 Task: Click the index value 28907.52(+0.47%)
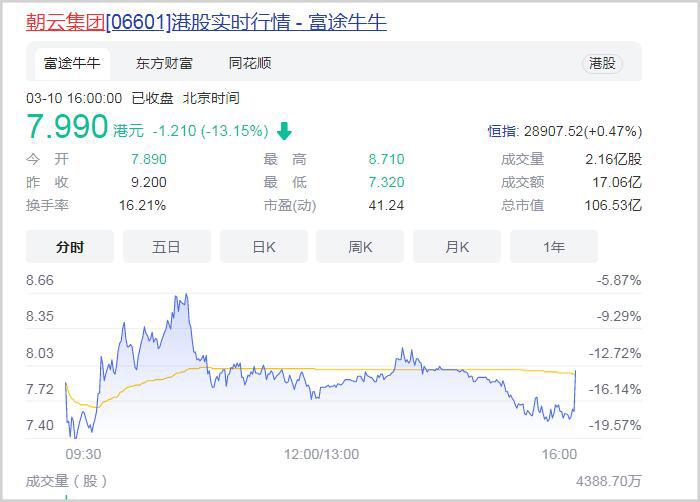583,131
